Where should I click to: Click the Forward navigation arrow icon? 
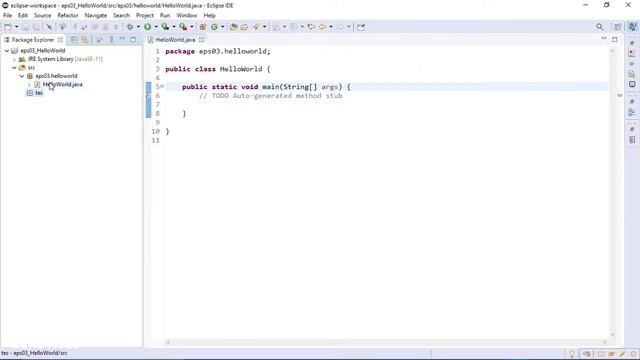point(340,27)
